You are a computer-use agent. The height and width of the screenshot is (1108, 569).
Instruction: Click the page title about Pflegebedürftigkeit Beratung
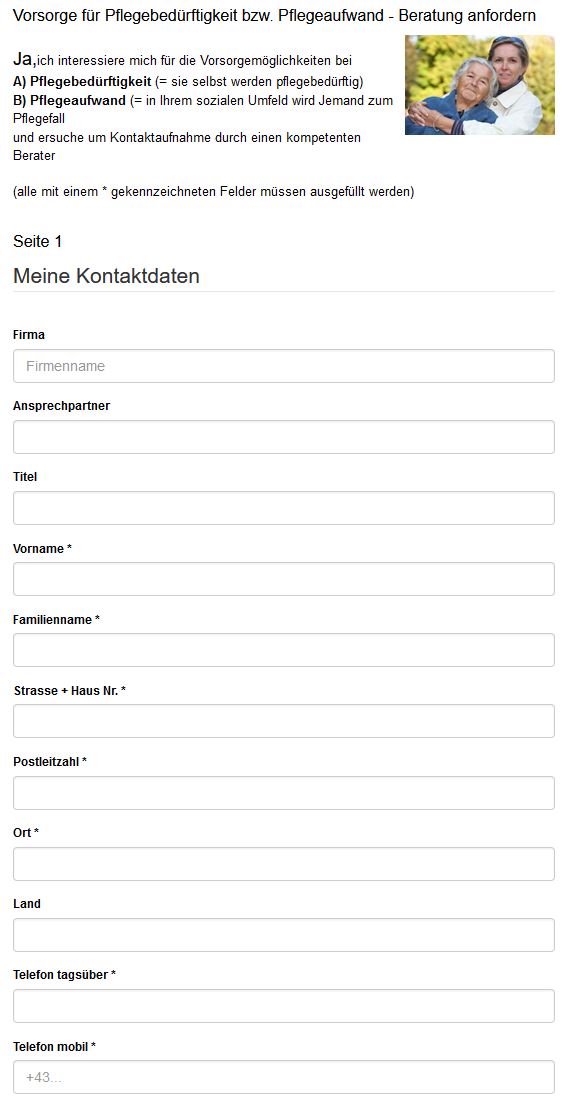(274, 16)
